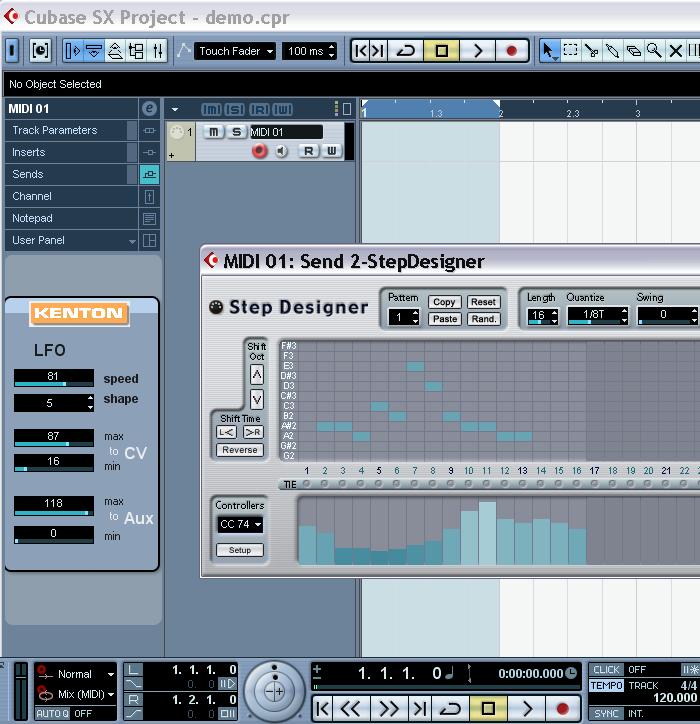This screenshot has height=724, width=700.
Task: Select the Split scissors tool
Action: [591, 50]
